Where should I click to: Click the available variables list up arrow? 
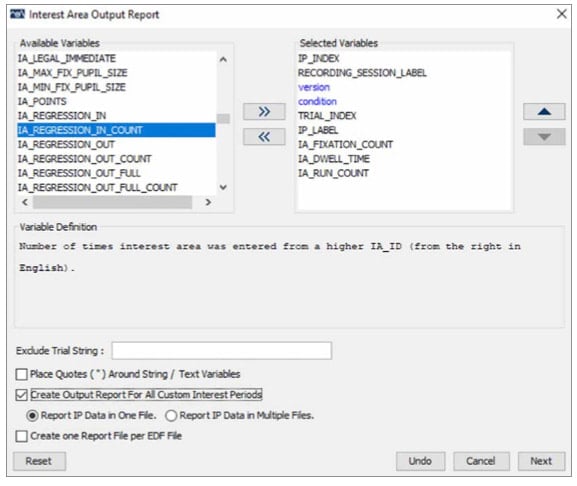[223, 59]
